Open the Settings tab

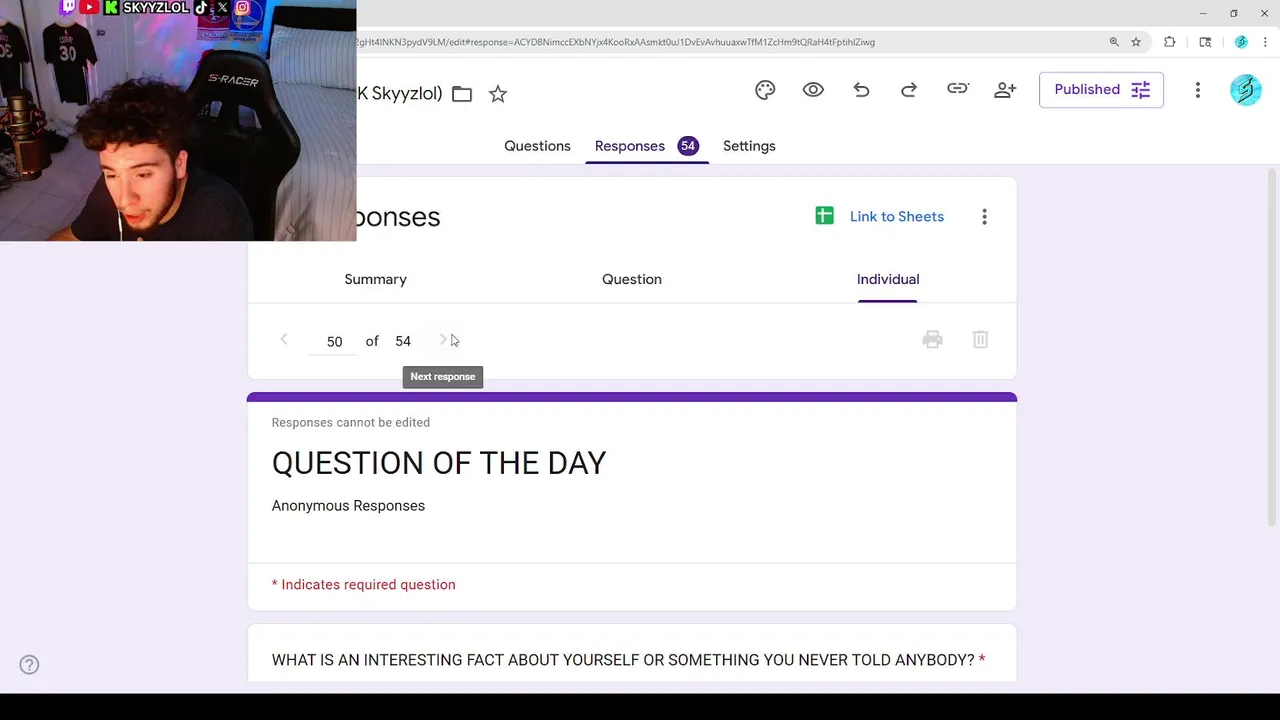749,146
